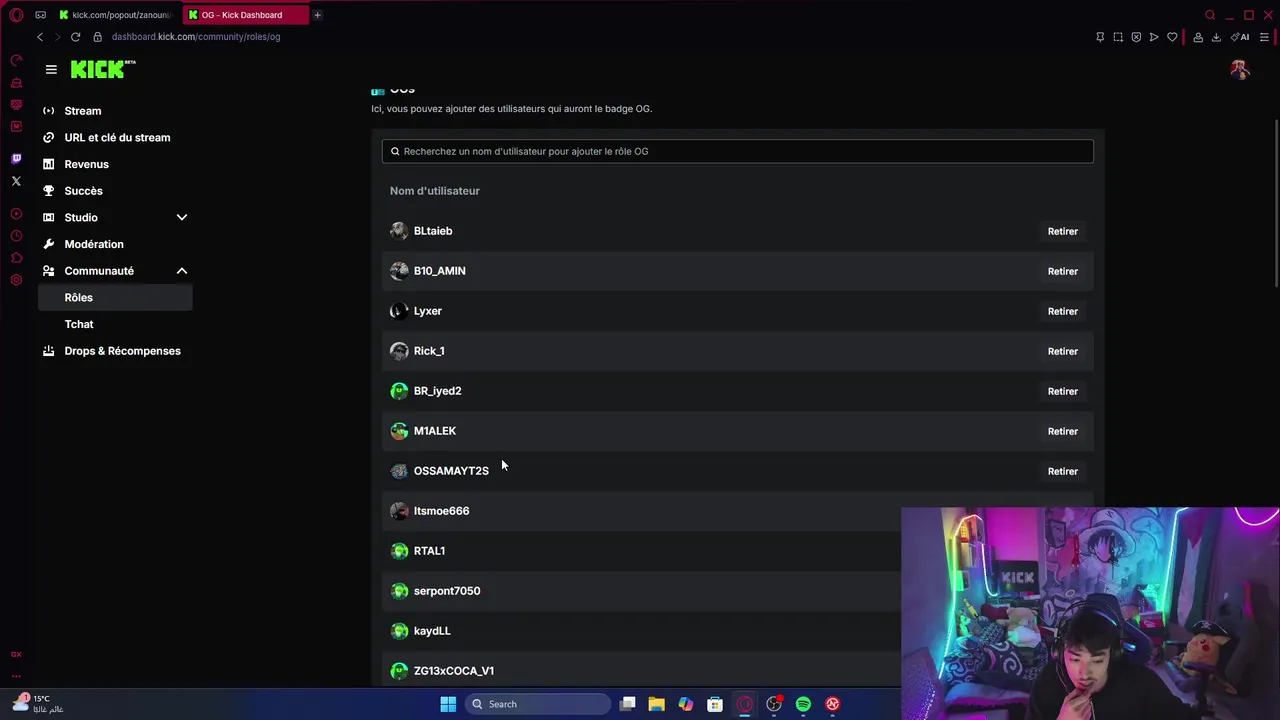Open X (Twitter) in the Opera sidebar
1280x720 pixels.
coord(16,181)
